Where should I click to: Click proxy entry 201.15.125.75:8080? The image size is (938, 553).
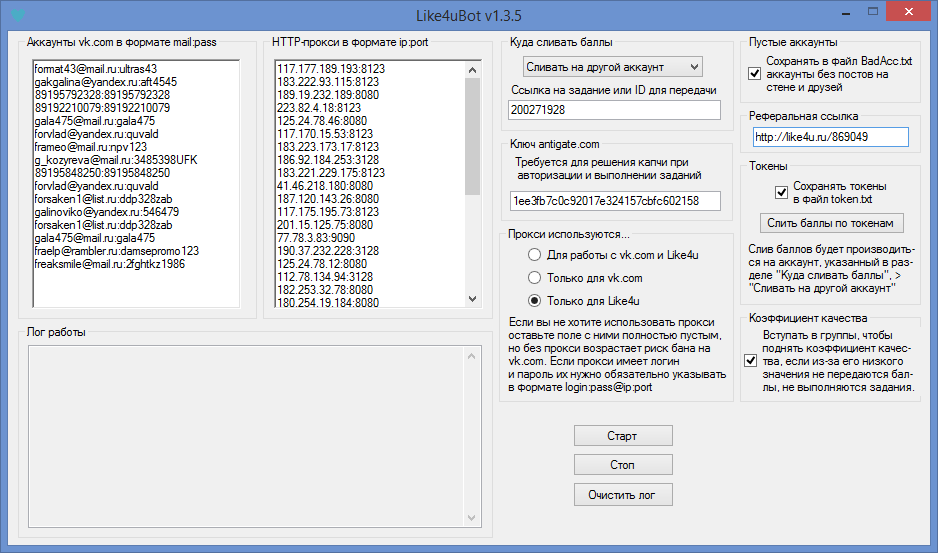(325, 225)
